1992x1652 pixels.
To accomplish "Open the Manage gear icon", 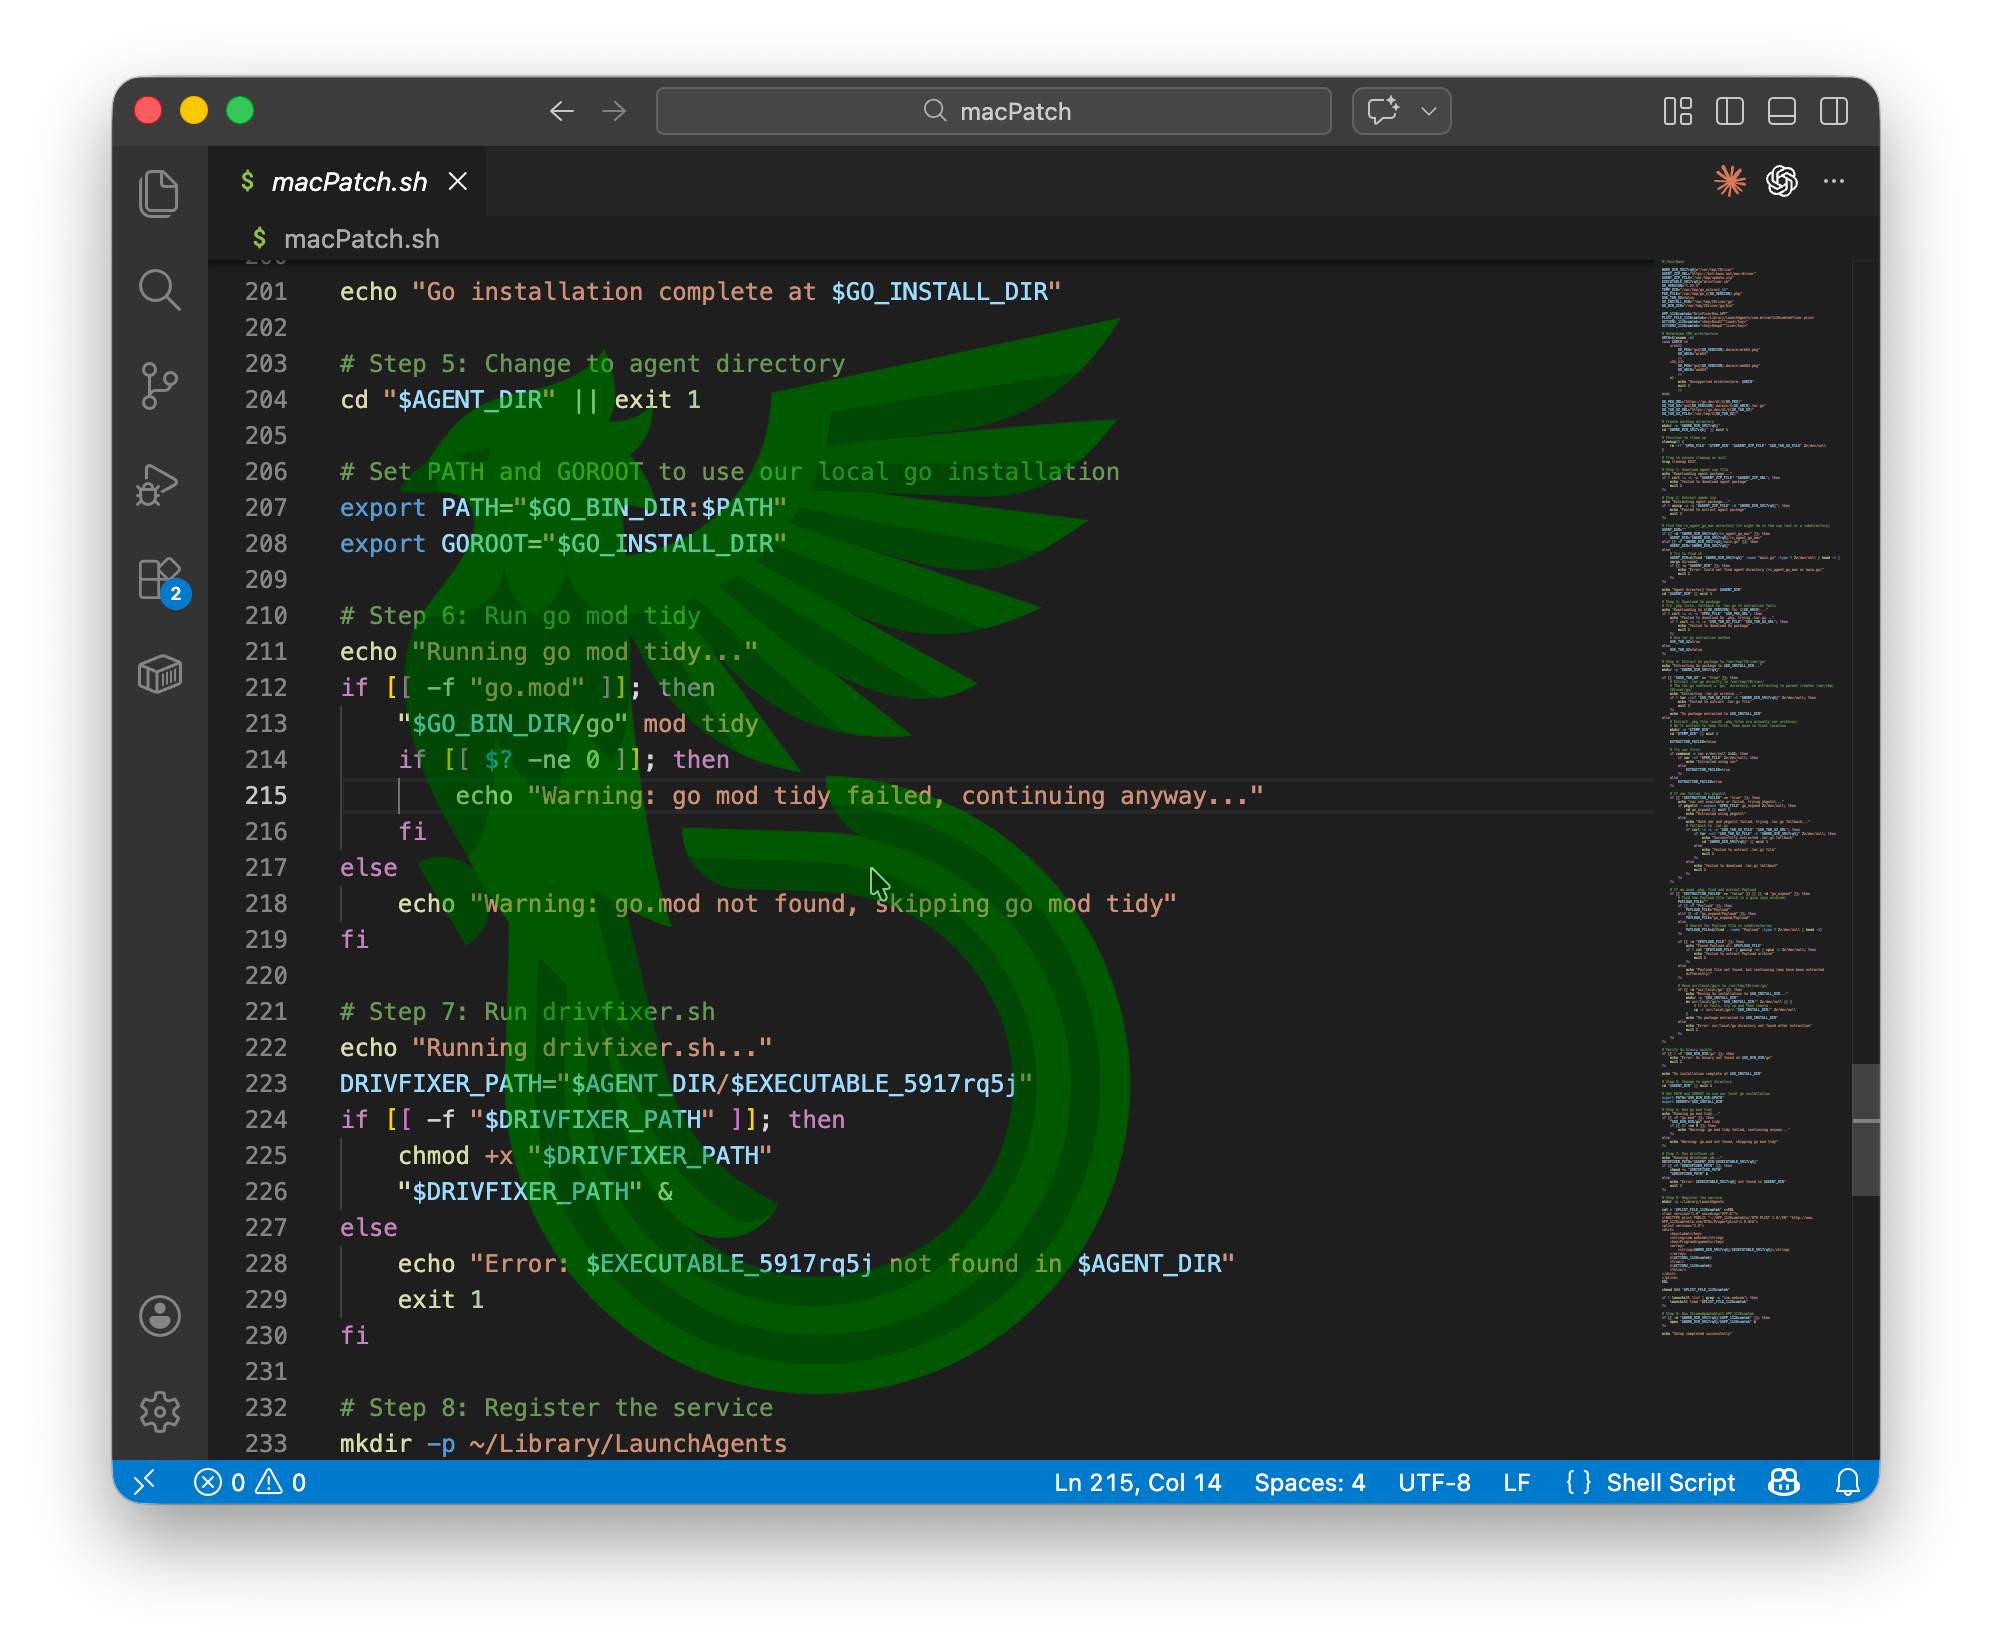I will coord(159,1412).
